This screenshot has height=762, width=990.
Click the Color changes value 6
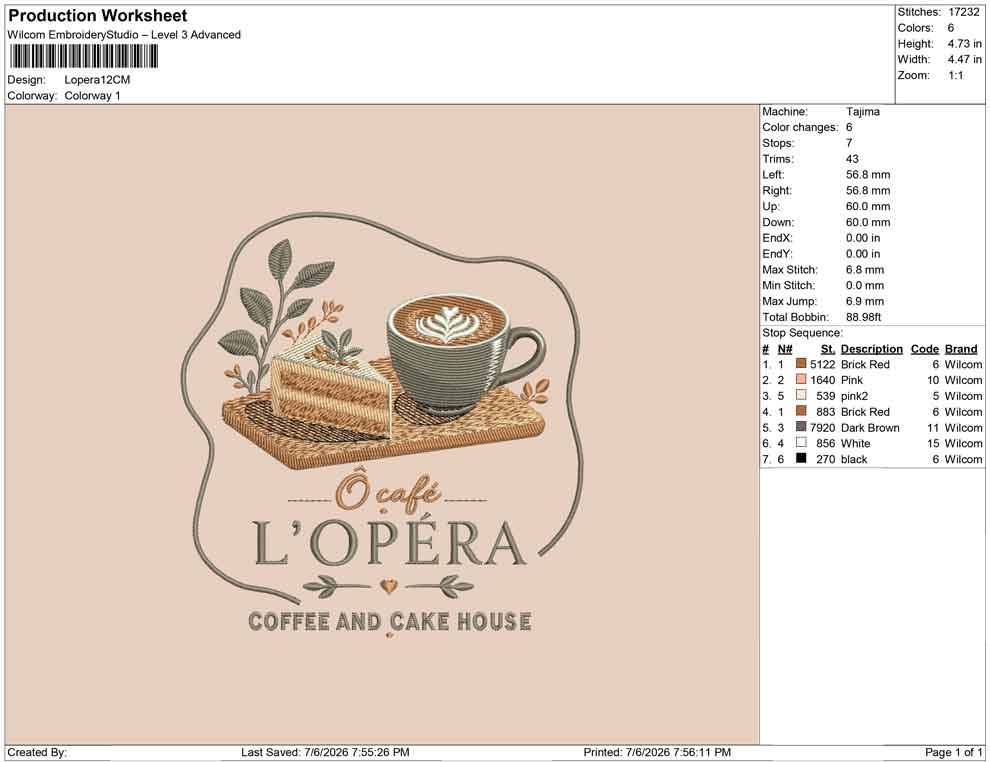click(x=849, y=127)
